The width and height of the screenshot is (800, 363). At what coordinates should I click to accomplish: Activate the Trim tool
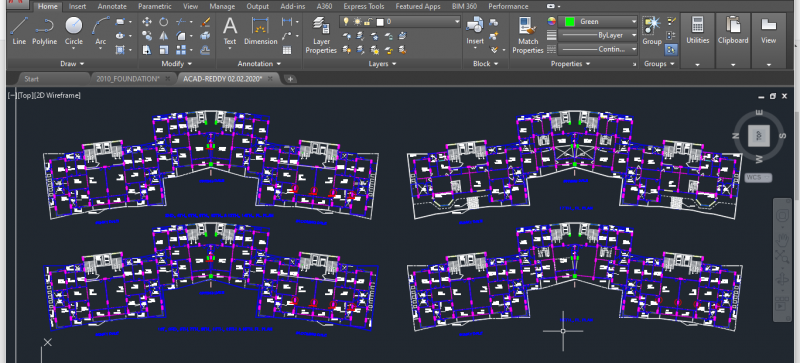tap(181, 22)
